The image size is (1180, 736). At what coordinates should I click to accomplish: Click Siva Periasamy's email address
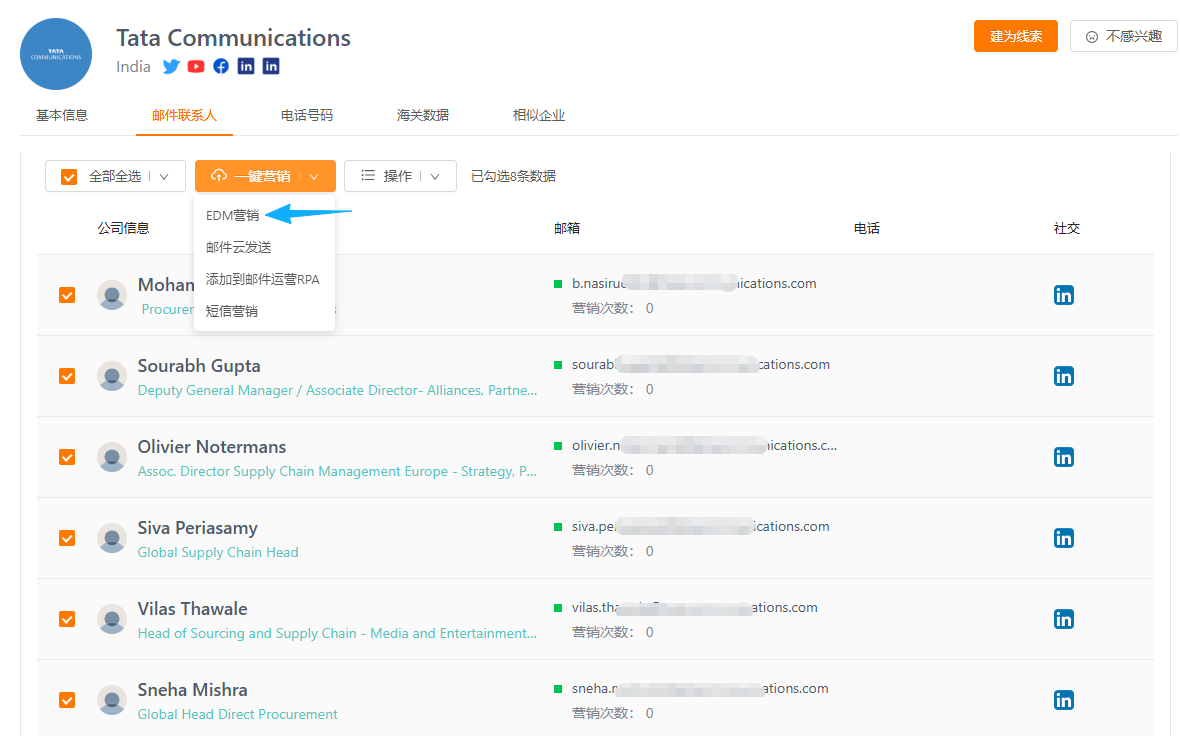coord(701,526)
